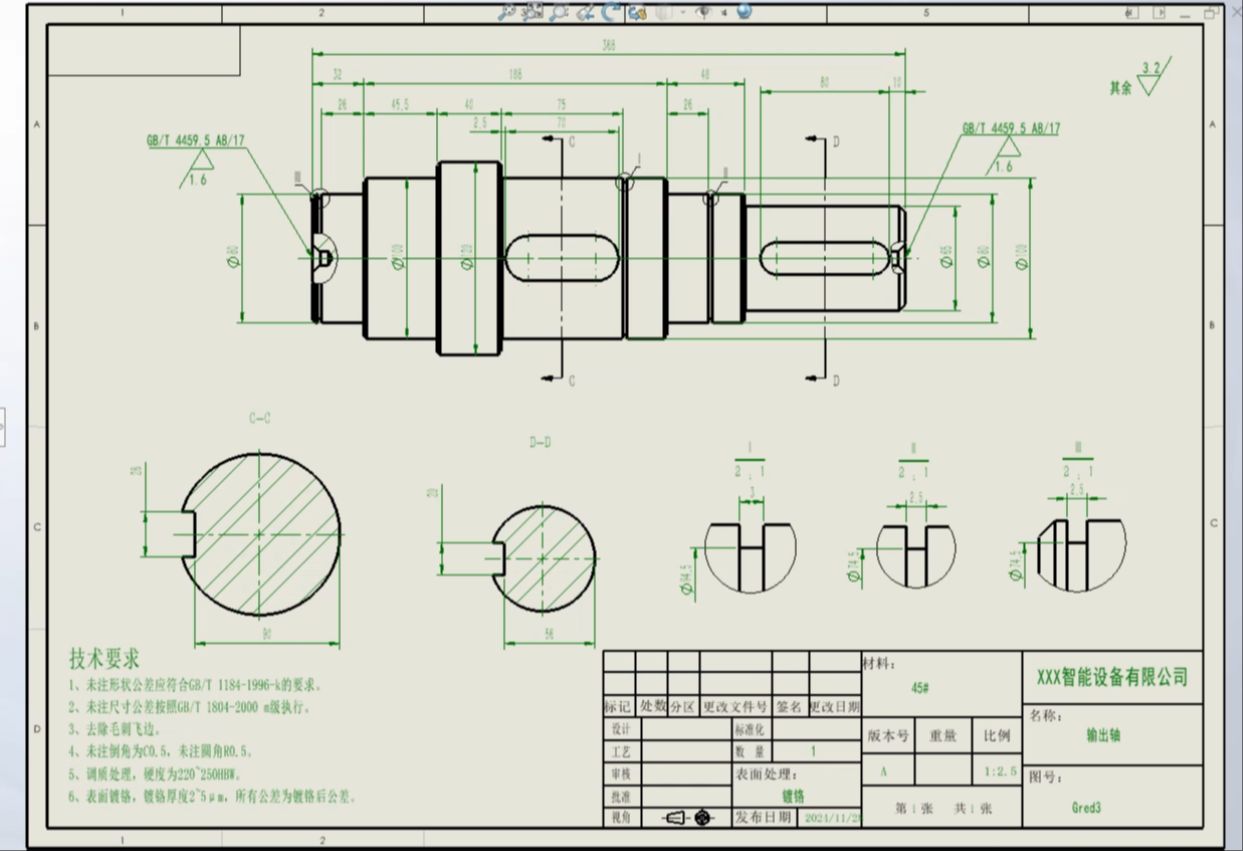
Task: Select the overall length dimension 368
Action: [x=608, y=45]
